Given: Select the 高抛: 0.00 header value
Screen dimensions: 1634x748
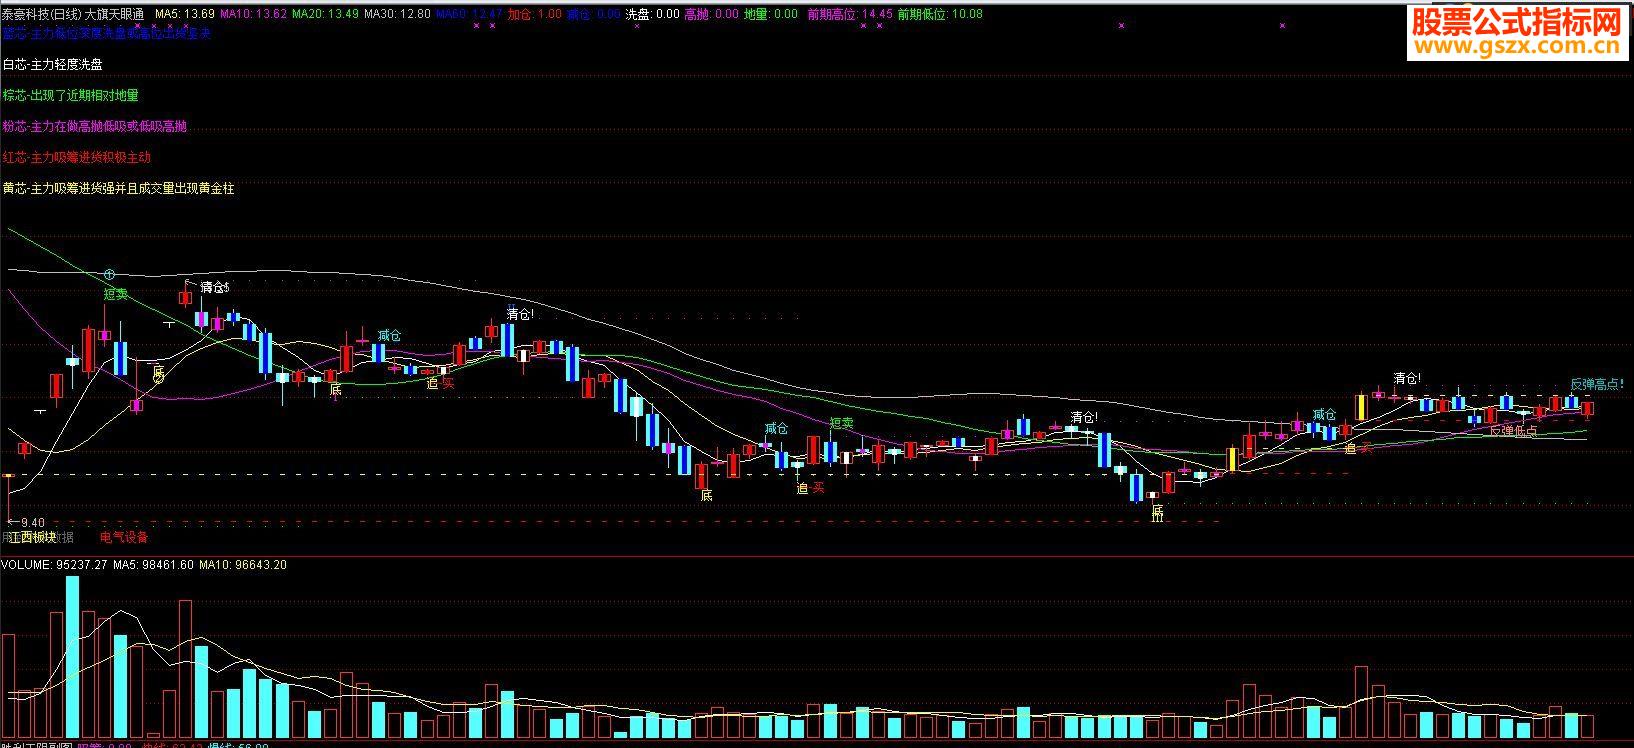Looking at the screenshot, I should tap(712, 14).
